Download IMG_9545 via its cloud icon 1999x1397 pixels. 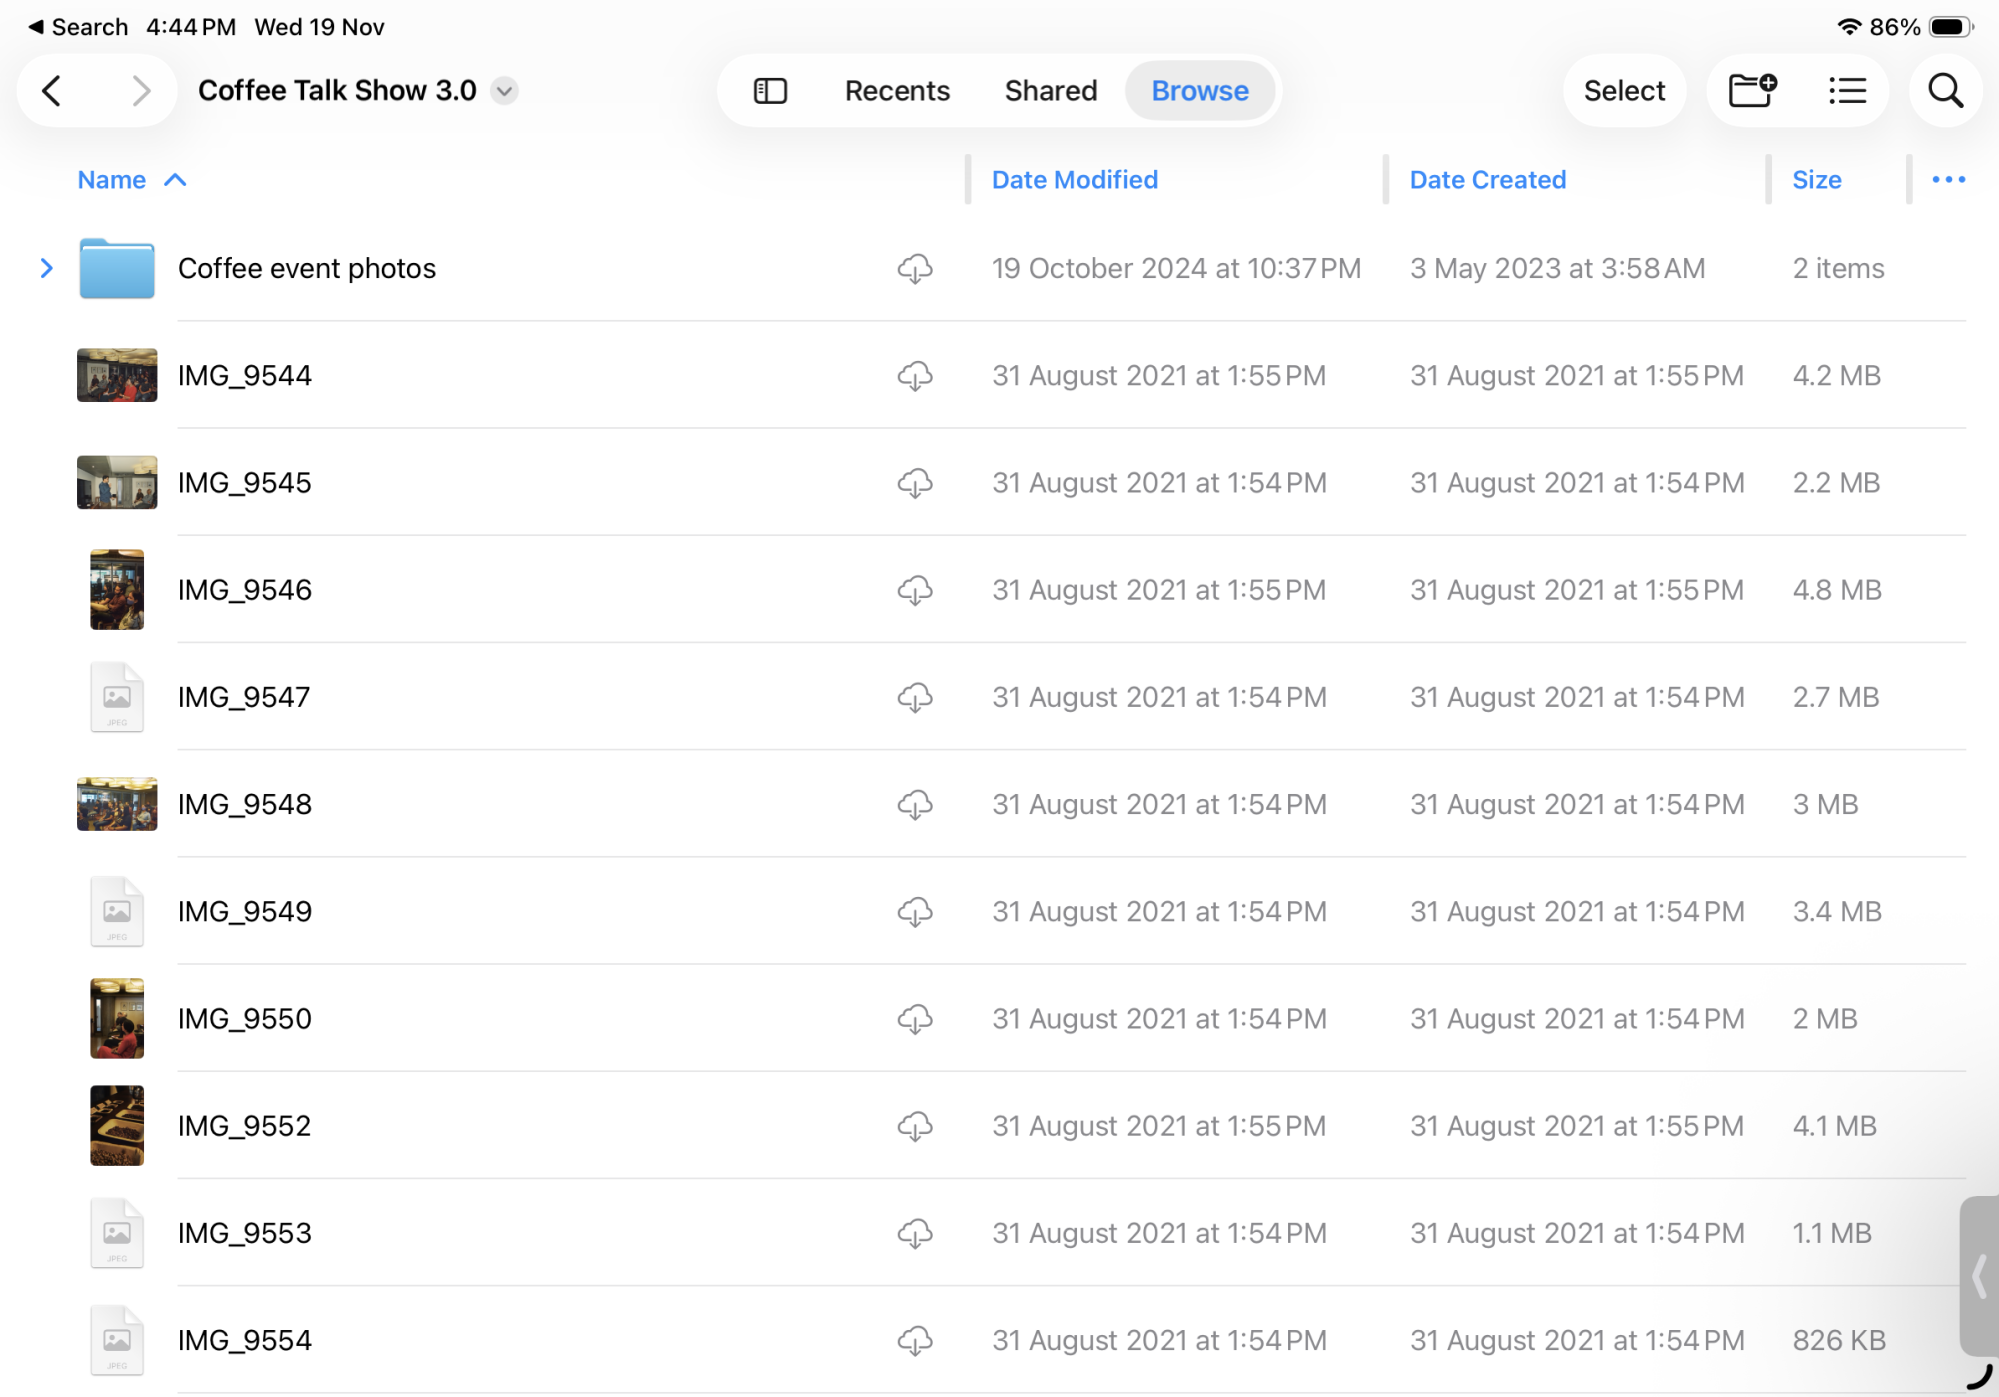click(915, 483)
